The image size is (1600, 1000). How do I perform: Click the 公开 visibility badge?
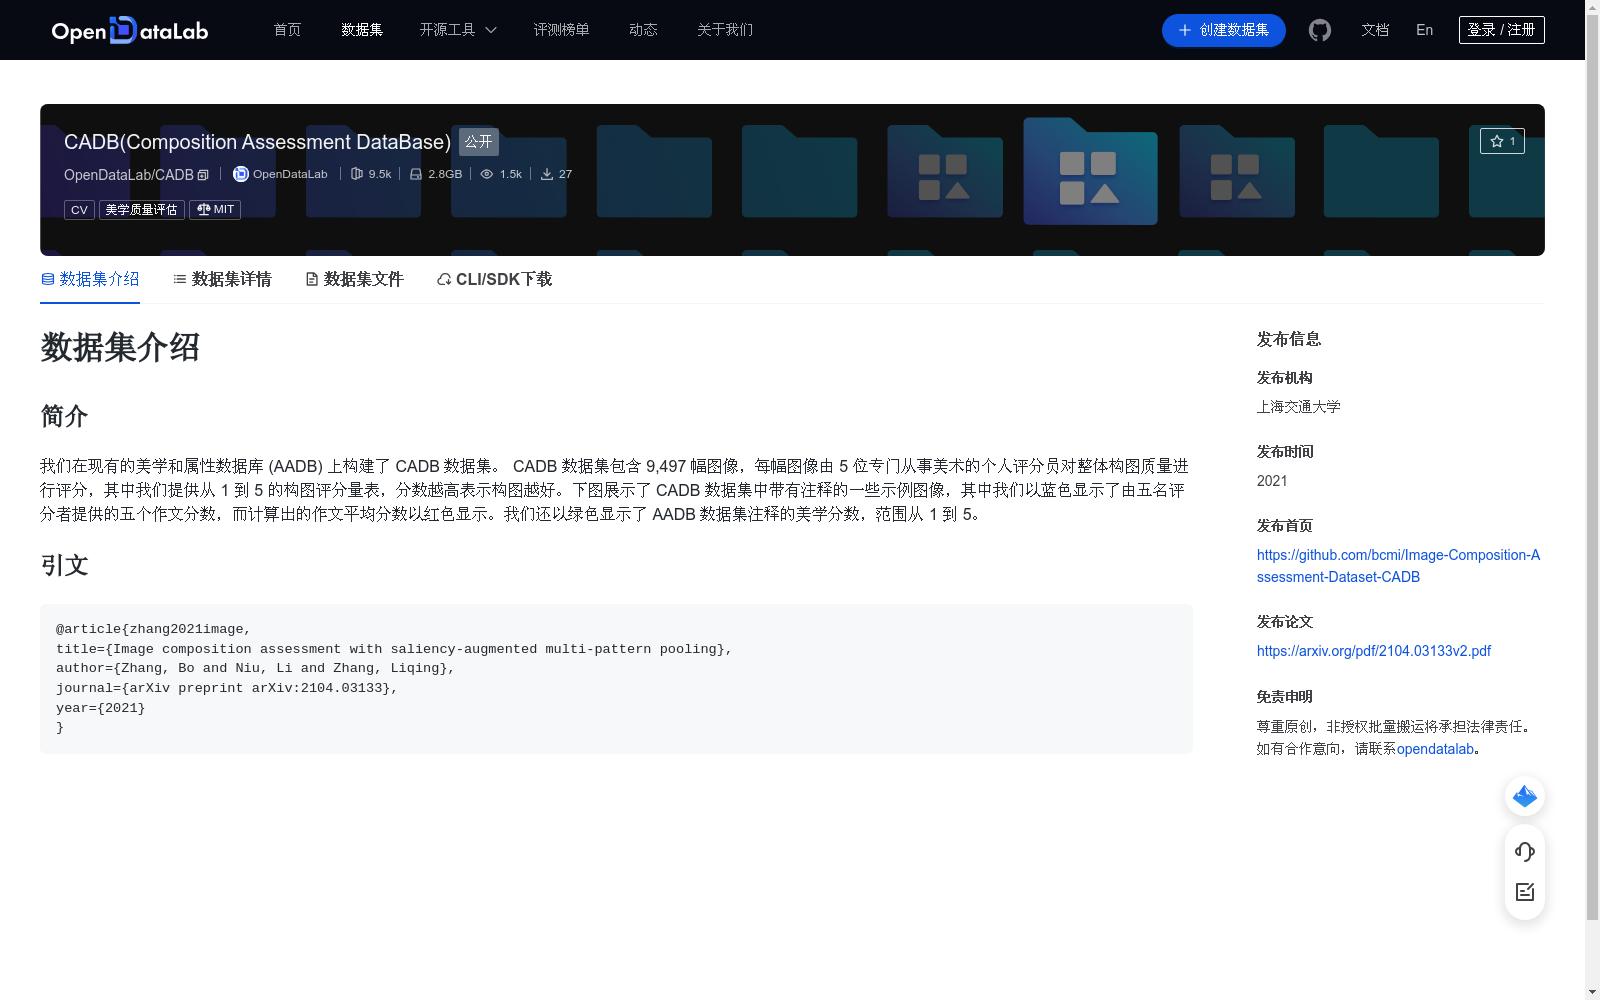click(x=479, y=142)
